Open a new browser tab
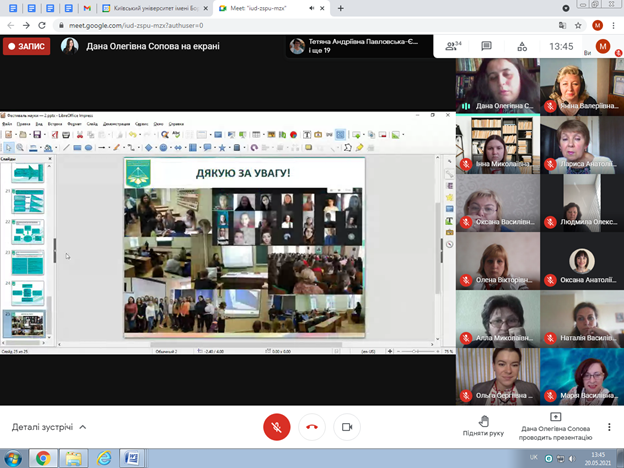 (341, 7)
